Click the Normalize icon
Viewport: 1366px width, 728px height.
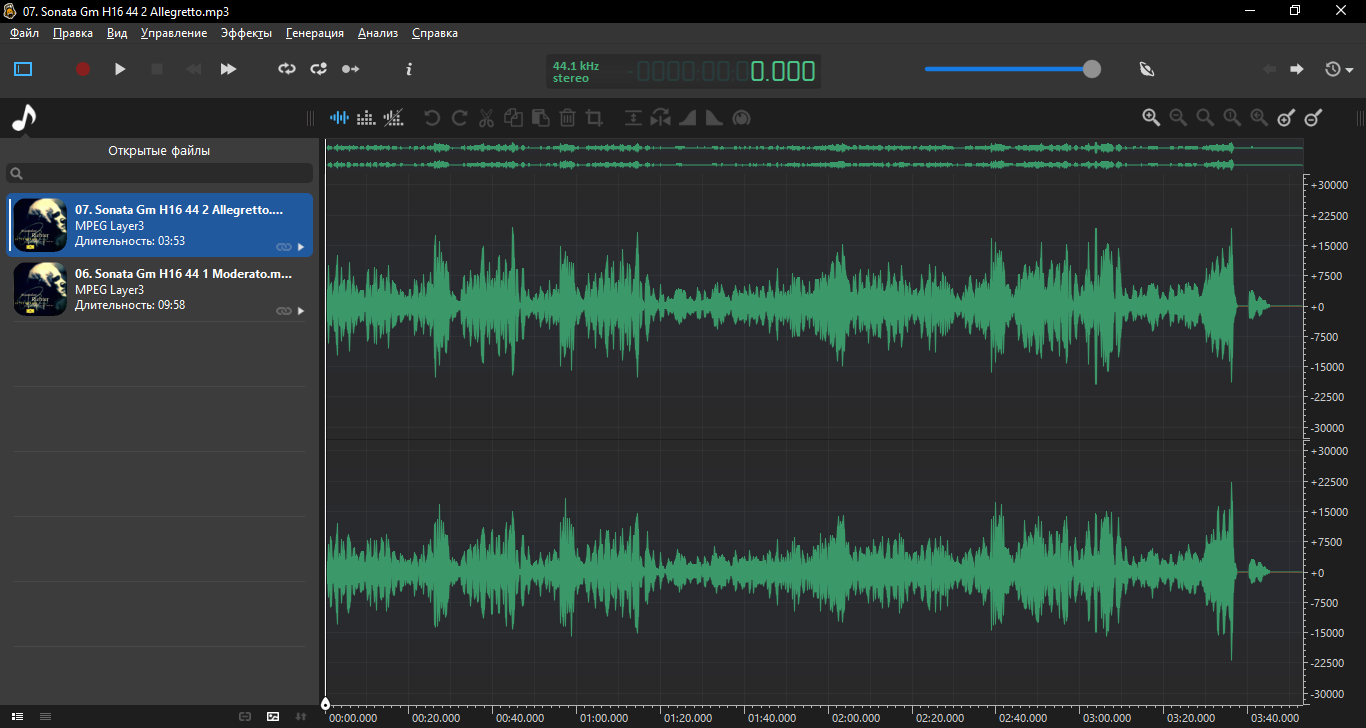633,118
